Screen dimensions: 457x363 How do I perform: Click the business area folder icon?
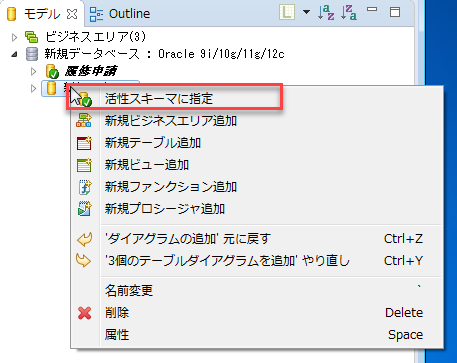pyautogui.click(x=32, y=37)
